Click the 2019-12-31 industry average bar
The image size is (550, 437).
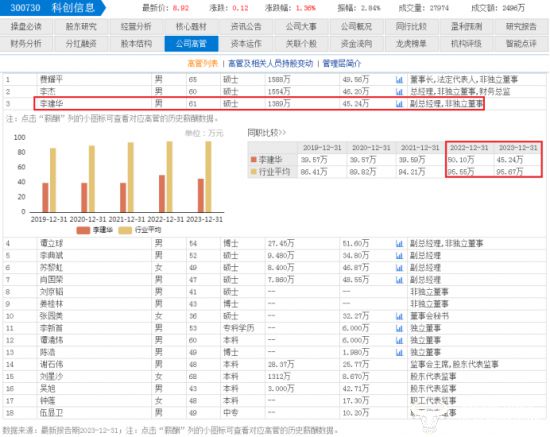click(x=53, y=180)
